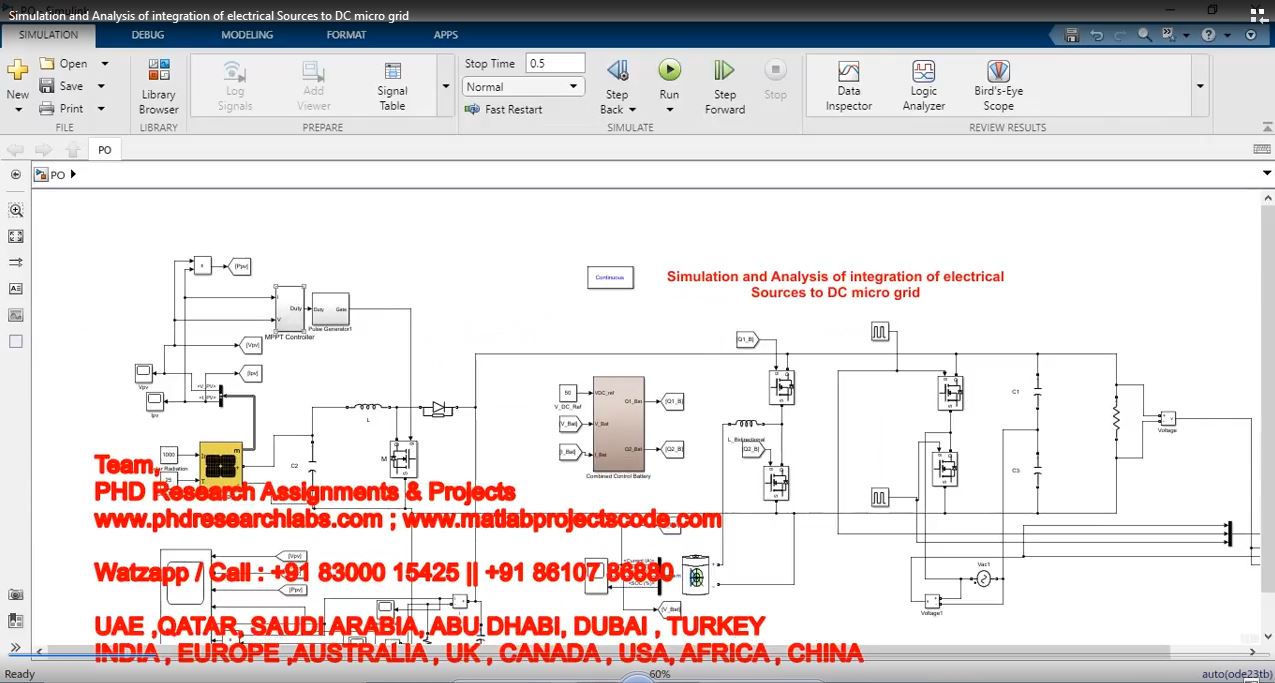Open the Library Browser
Viewport: 1275px width, 683px height.
[158, 85]
